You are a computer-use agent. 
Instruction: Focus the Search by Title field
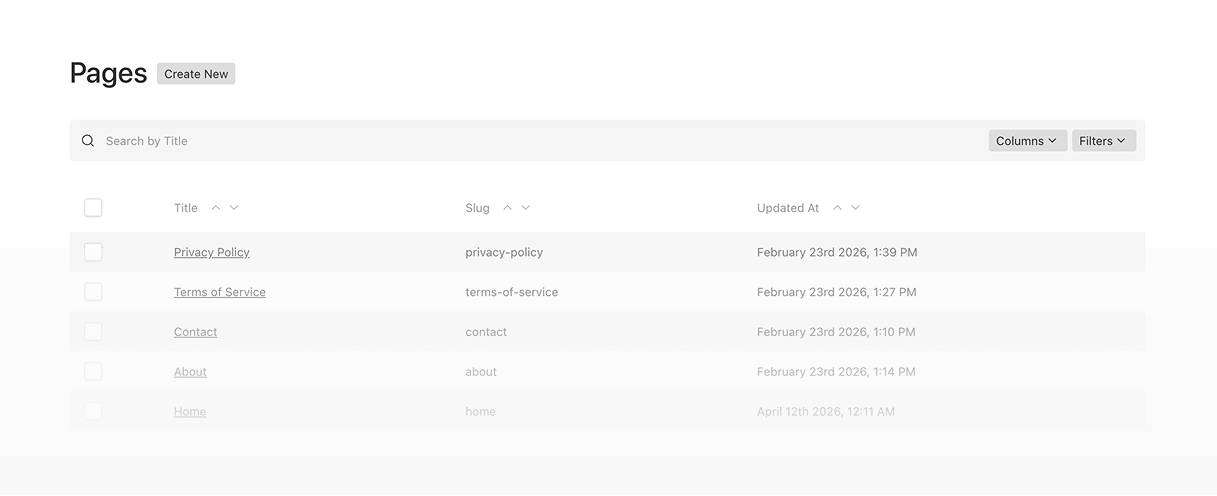pyautogui.click(x=500, y=141)
